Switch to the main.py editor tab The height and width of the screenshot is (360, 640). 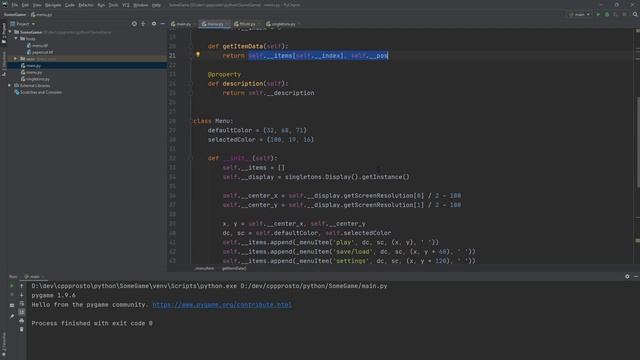tap(181, 24)
